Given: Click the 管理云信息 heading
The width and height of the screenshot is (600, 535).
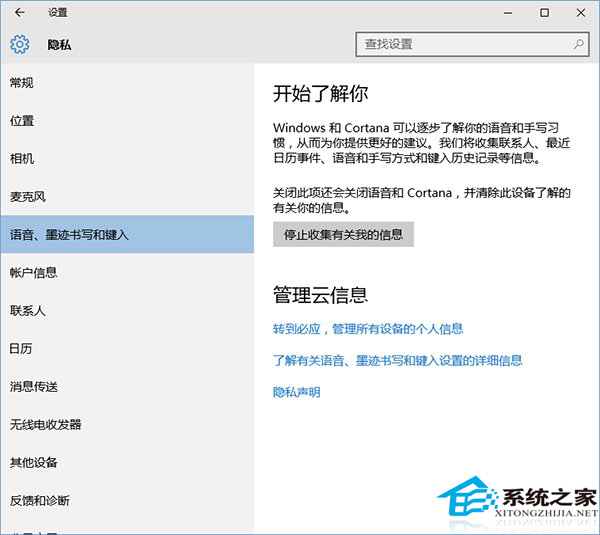Looking at the screenshot, I should (320, 295).
